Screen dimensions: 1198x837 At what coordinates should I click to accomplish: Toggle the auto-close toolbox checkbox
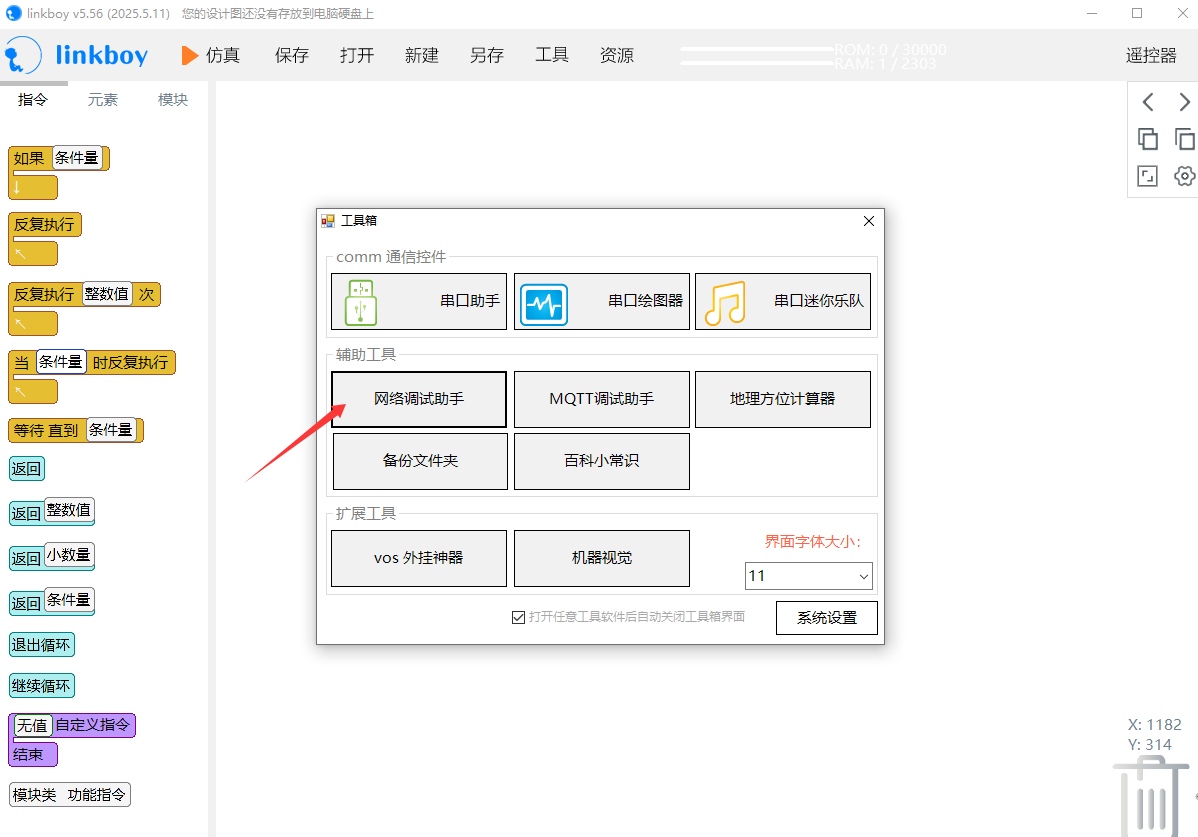pyautogui.click(x=518, y=617)
